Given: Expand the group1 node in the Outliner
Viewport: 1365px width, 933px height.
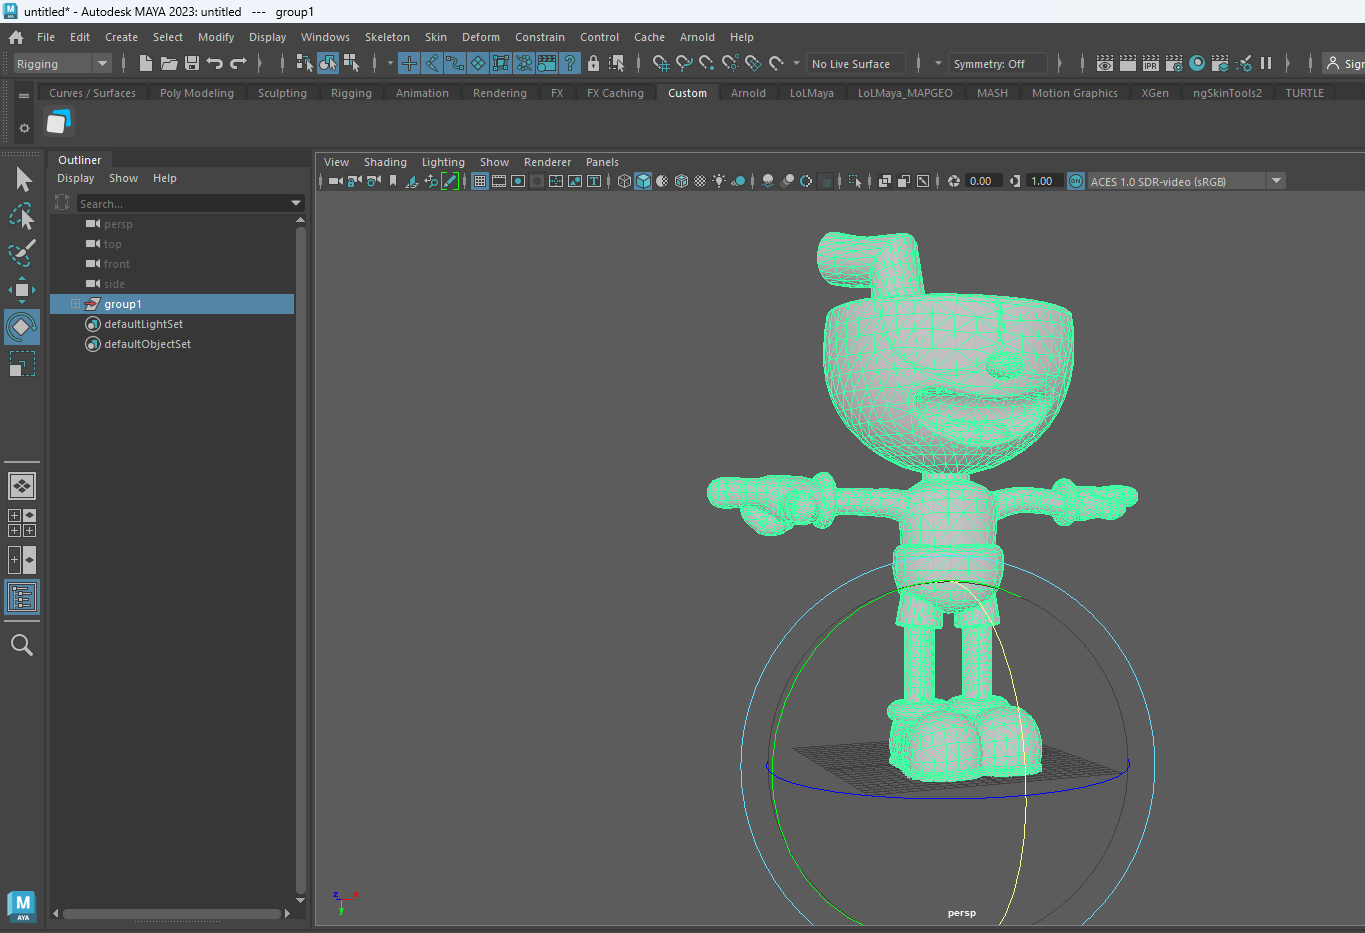Looking at the screenshot, I should (75, 304).
